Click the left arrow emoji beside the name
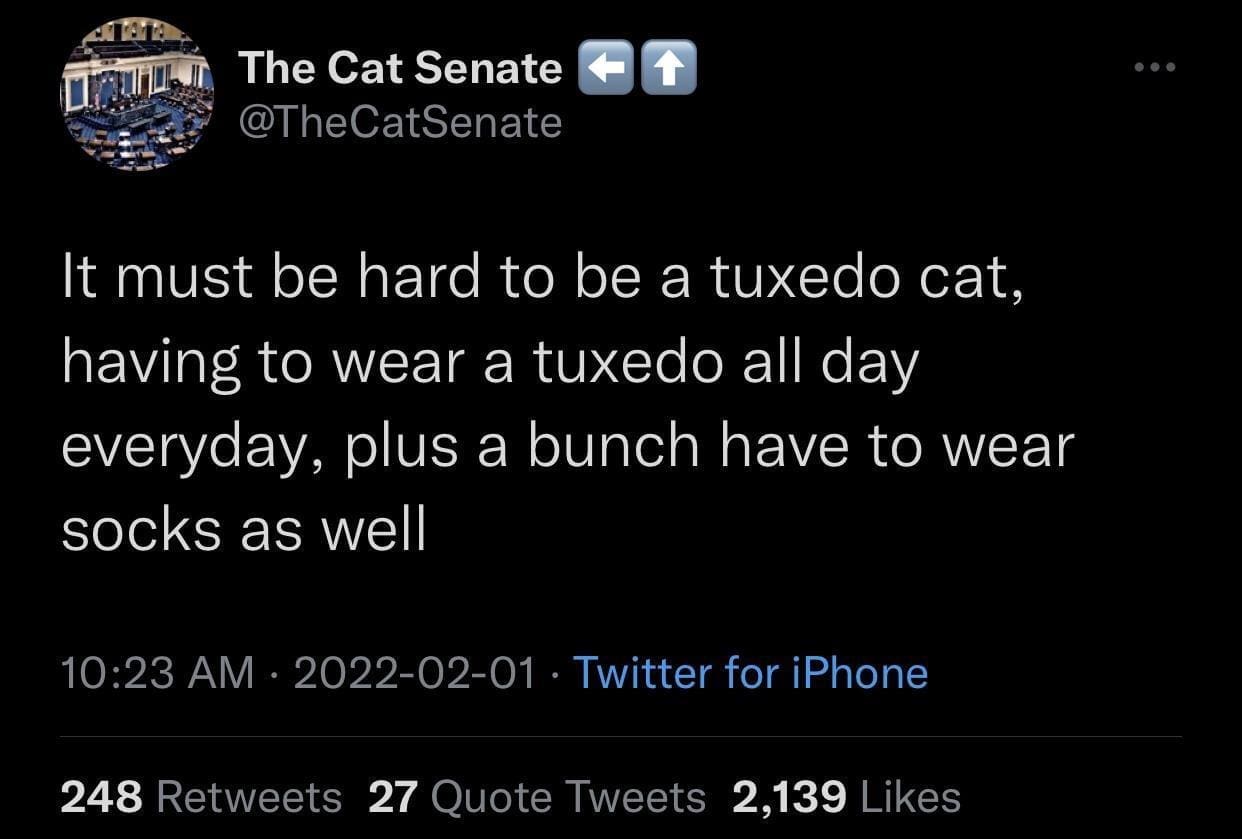Viewport: 1242px width, 839px height. 605,70
